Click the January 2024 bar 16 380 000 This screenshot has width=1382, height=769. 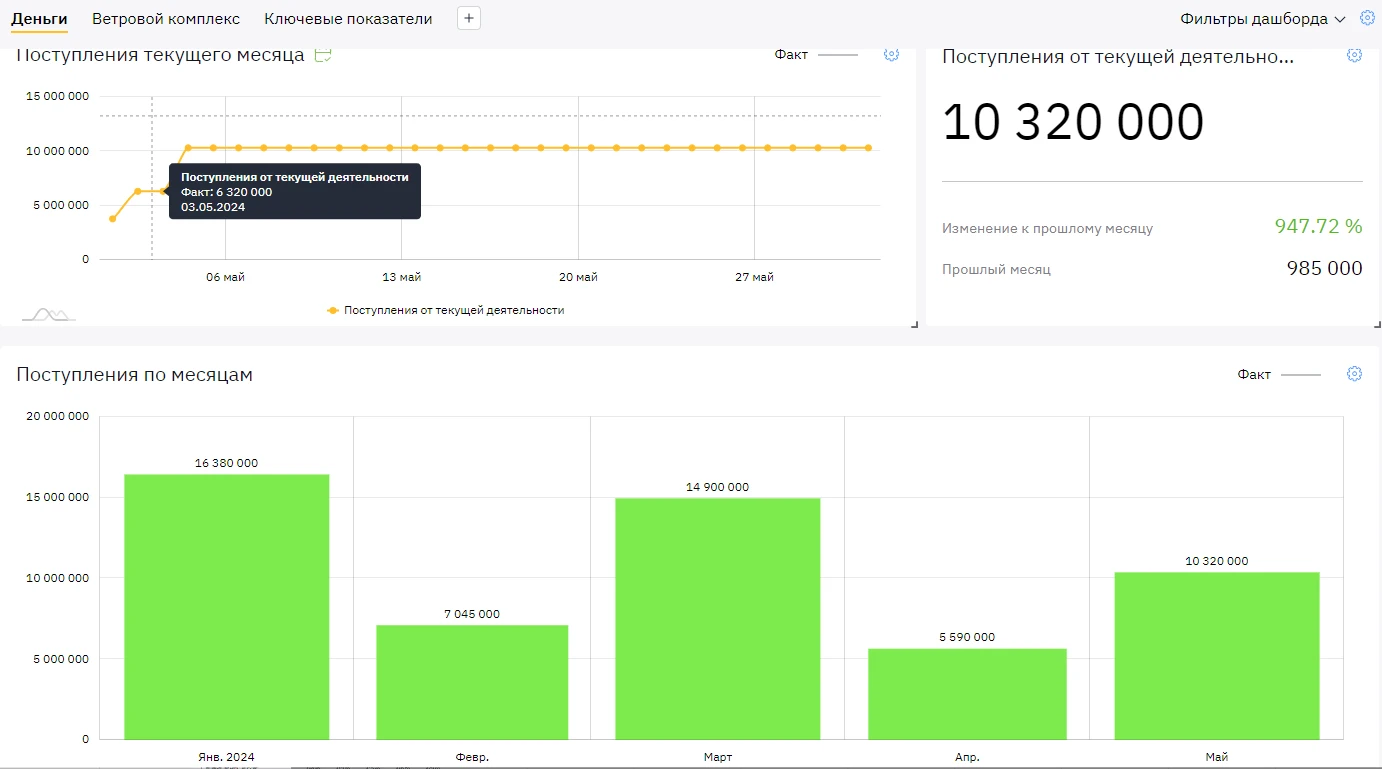(x=227, y=606)
